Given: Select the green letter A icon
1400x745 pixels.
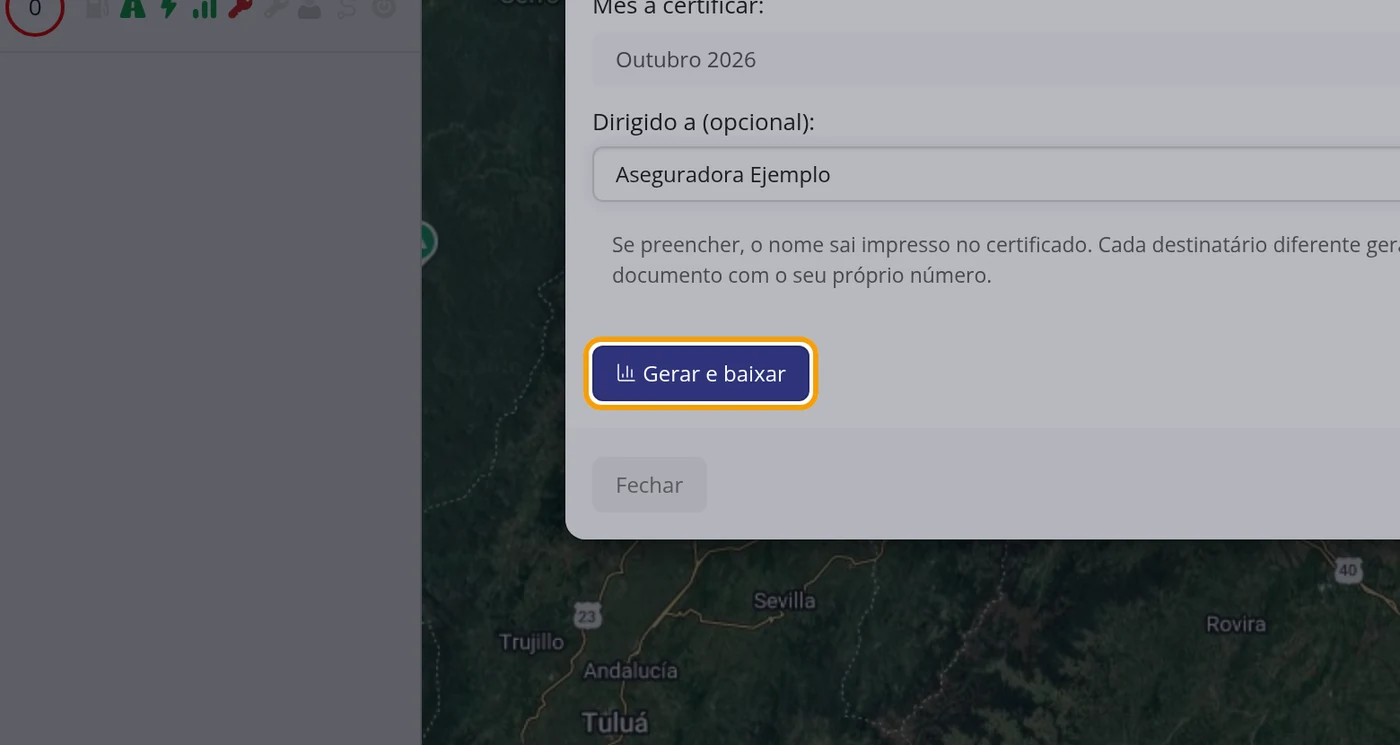Looking at the screenshot, I should [x=132, y=8].
